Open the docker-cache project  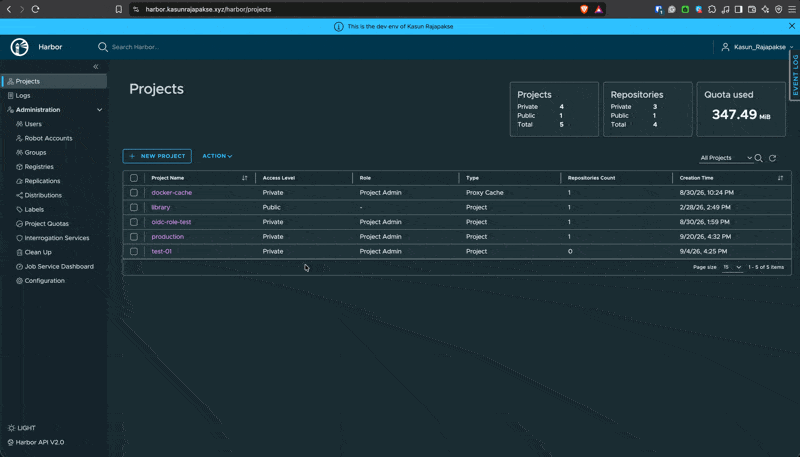171,193
